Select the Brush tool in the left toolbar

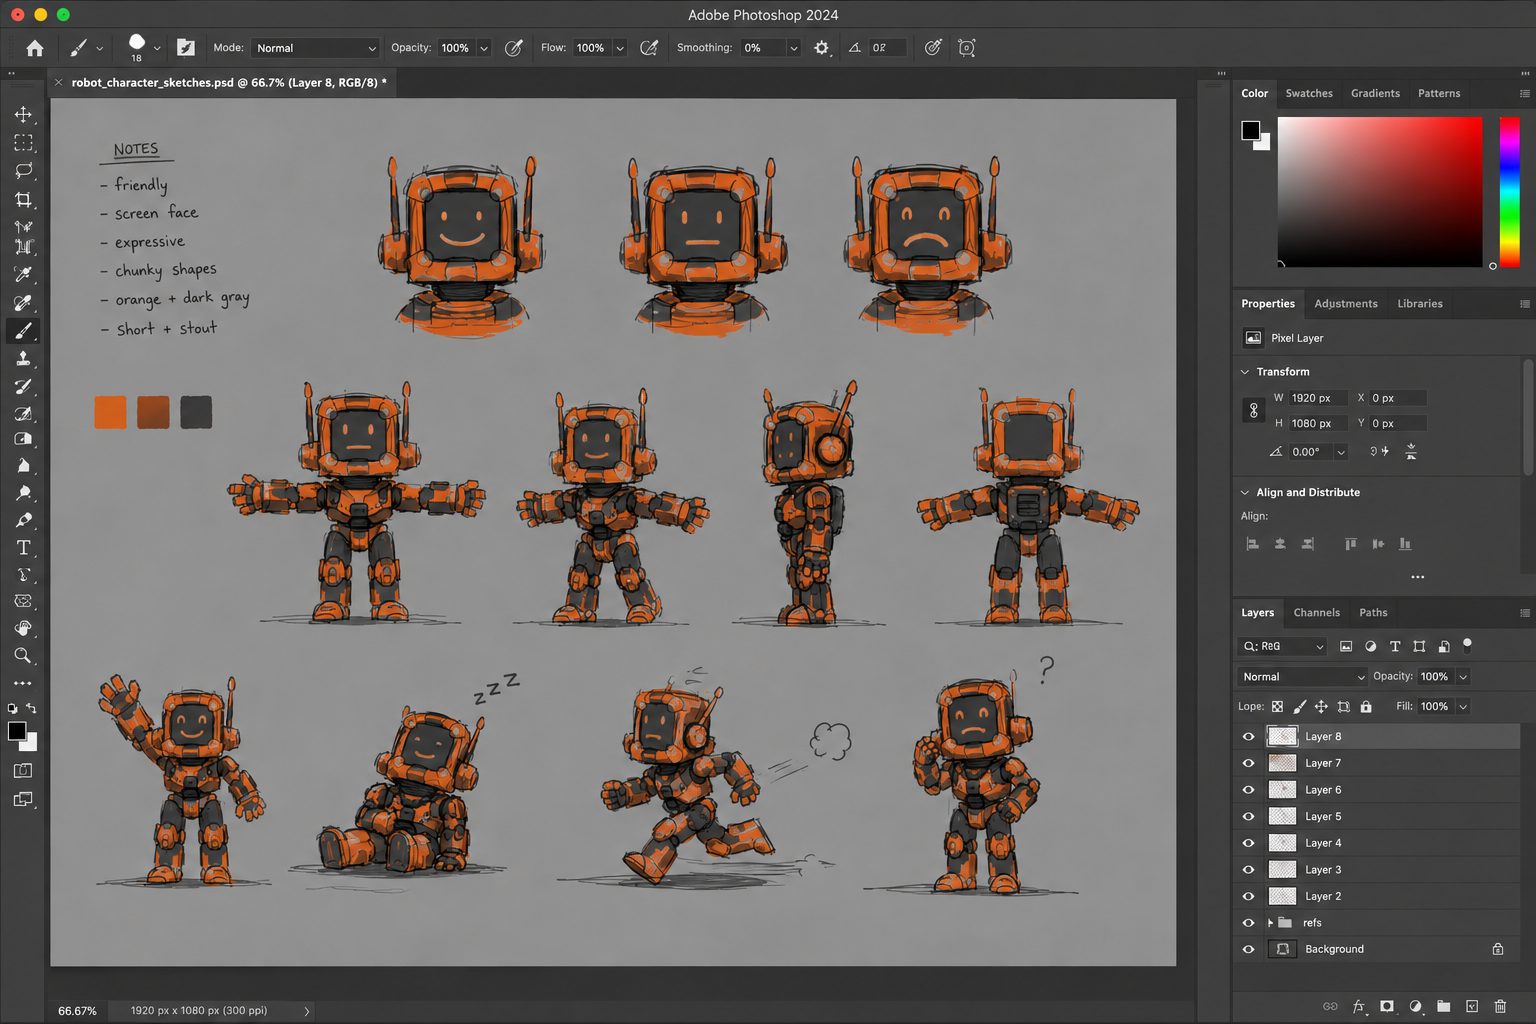[23, 331]
